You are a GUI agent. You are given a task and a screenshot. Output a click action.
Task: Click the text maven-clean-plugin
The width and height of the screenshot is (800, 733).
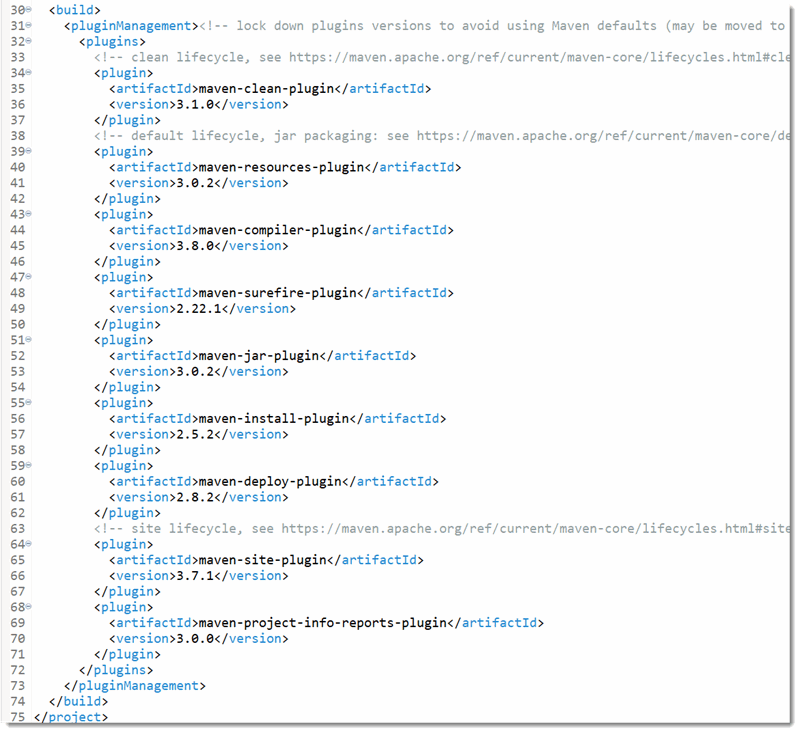pyautogui.click(x=266, y=89)
